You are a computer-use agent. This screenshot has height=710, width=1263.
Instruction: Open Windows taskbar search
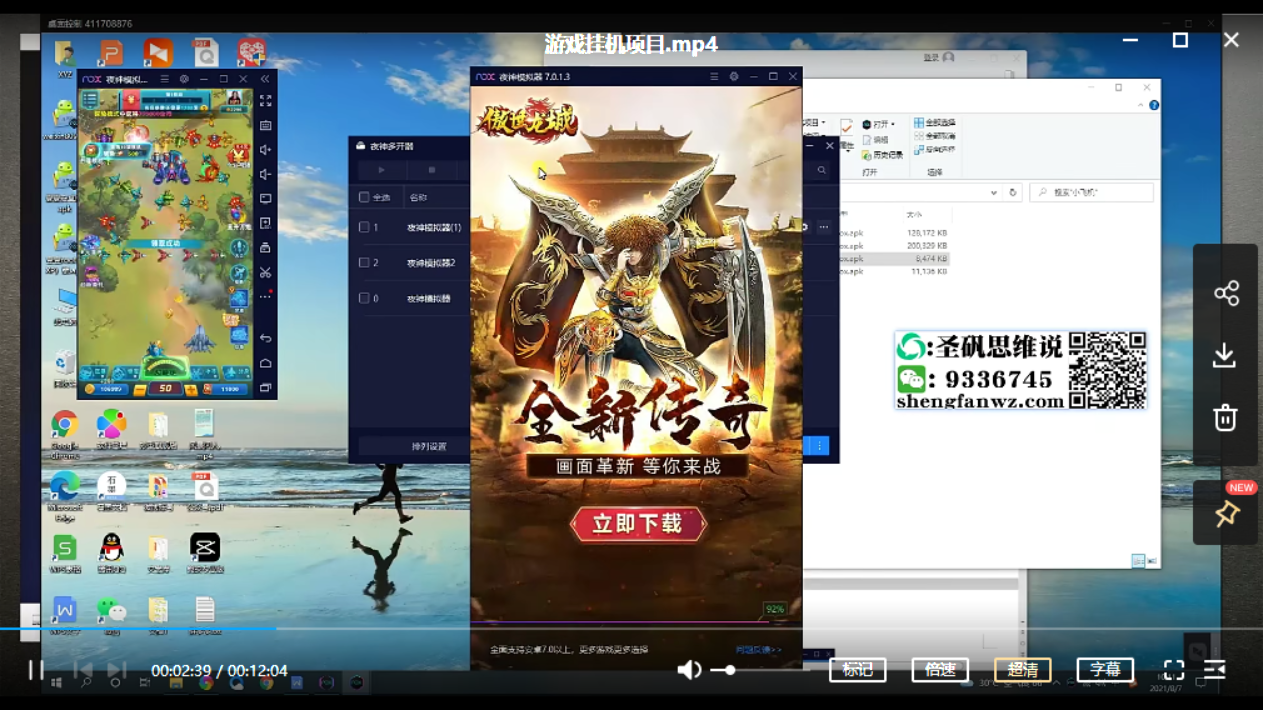(x=86, y=684)
